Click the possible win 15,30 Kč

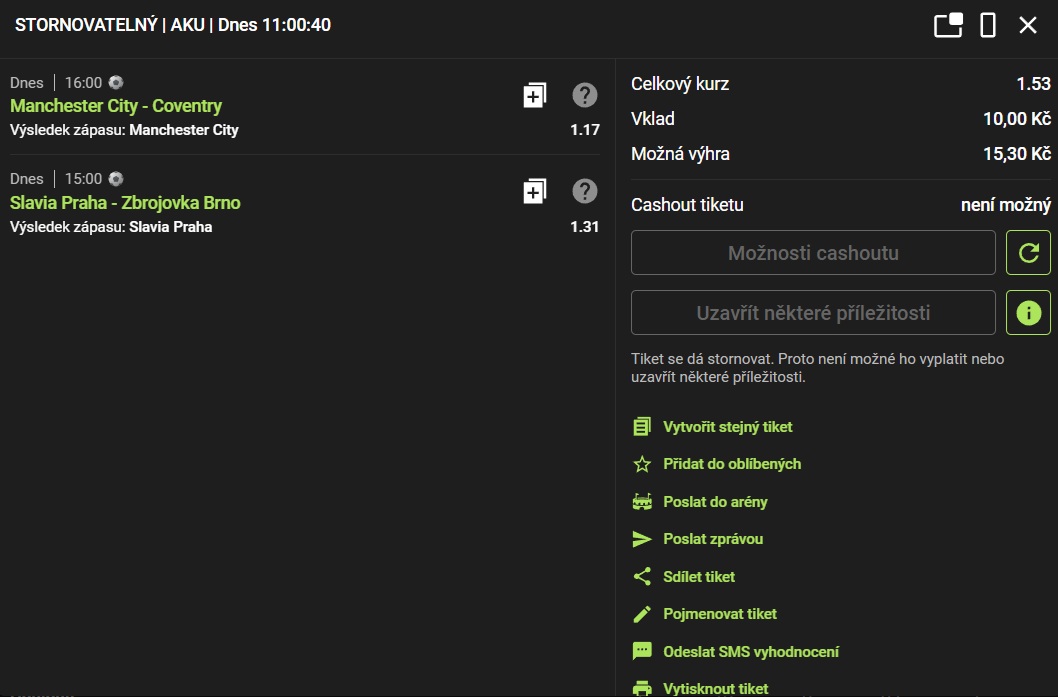tap(1017, 154)
